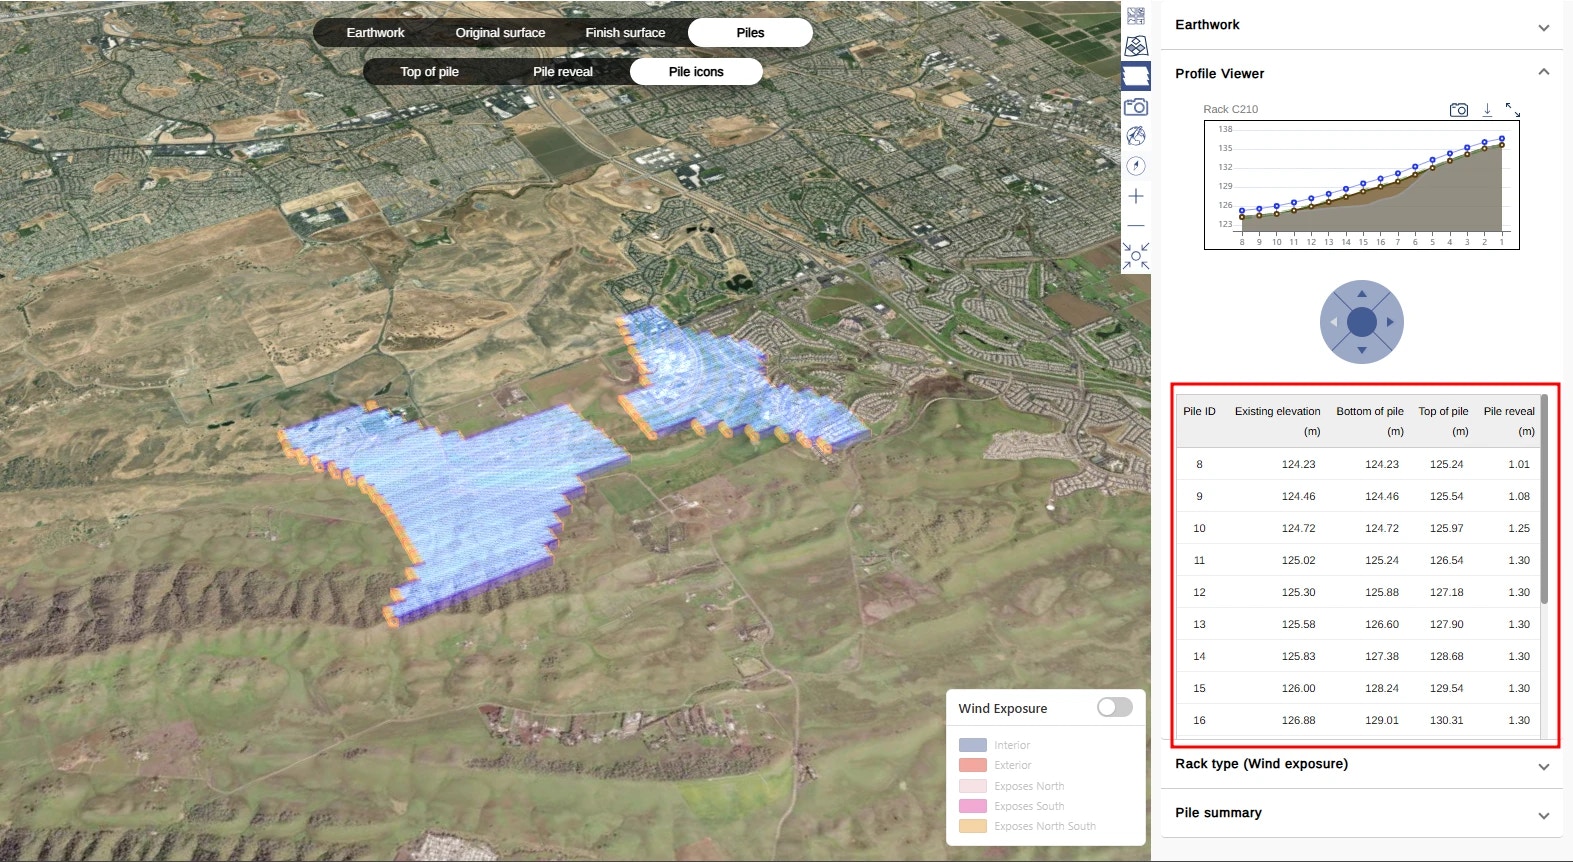Click the Wind Exposure legend title
The height and width of the screenshot is (862, 1573).
[x=1003, y=708]
